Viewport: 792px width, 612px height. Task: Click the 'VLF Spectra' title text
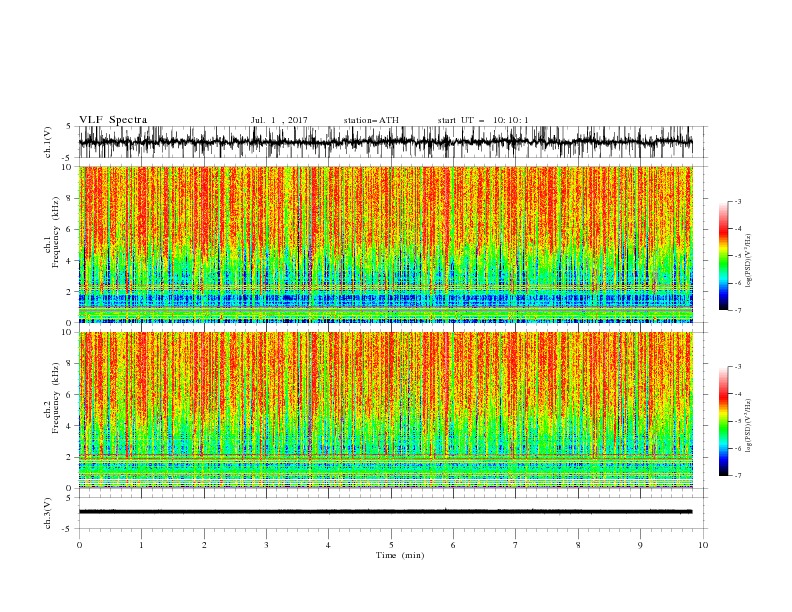click(x=113, y=120)
